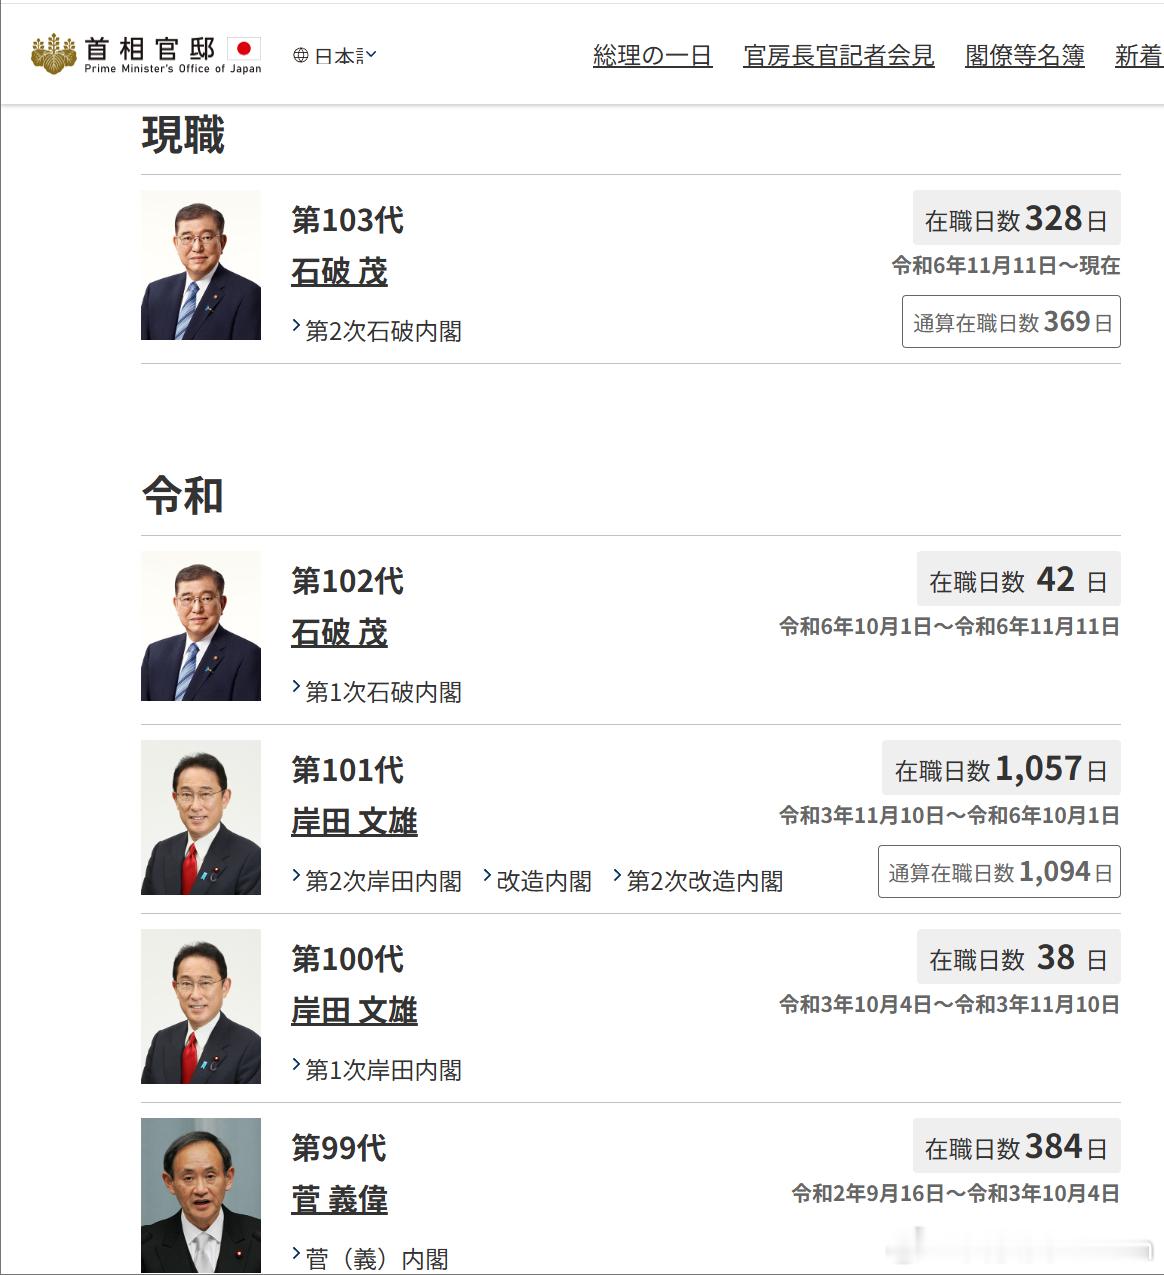Viewport: 1164px width, 1275px height.
Task: Click the globe language icon
Action: click(x=300, y=55)
